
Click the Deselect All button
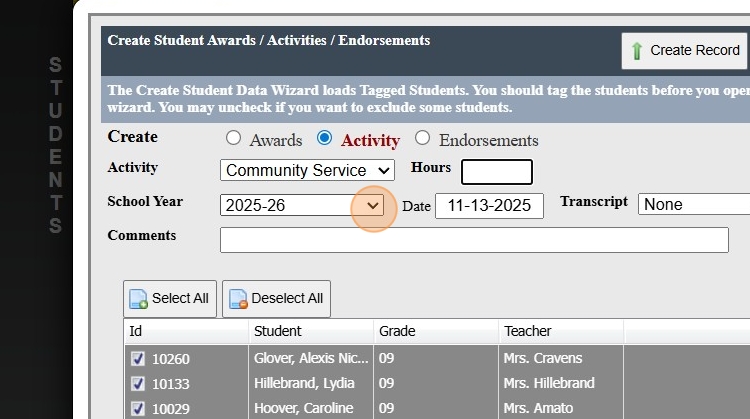276,298
